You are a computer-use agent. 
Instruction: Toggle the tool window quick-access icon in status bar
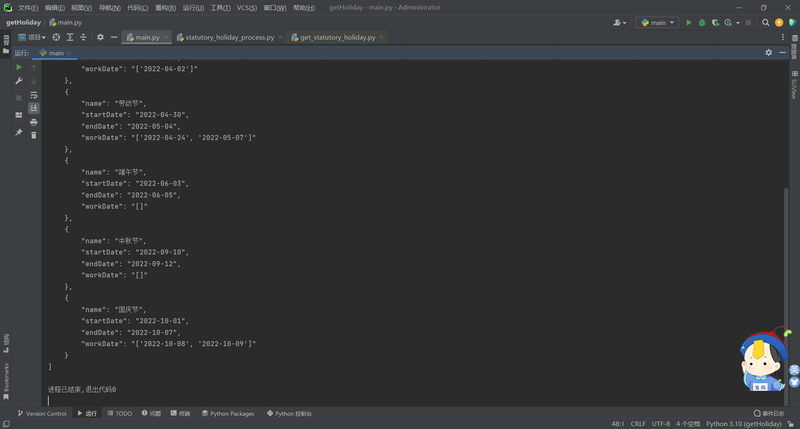(6, 424)
